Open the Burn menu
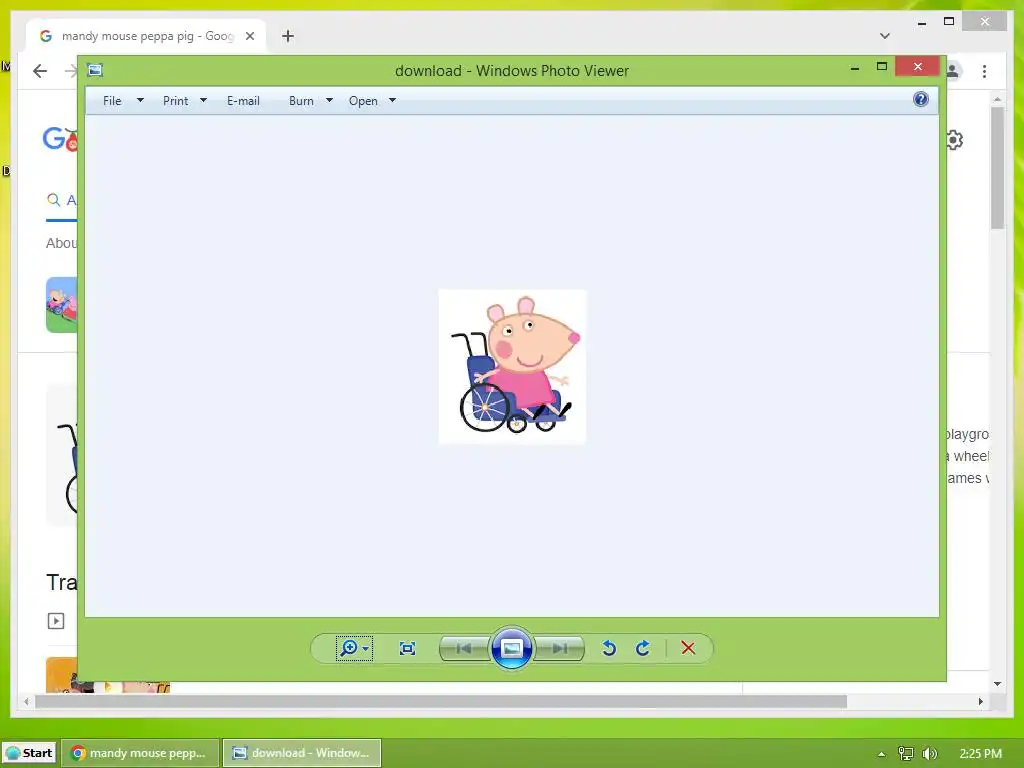 point(301,101)
